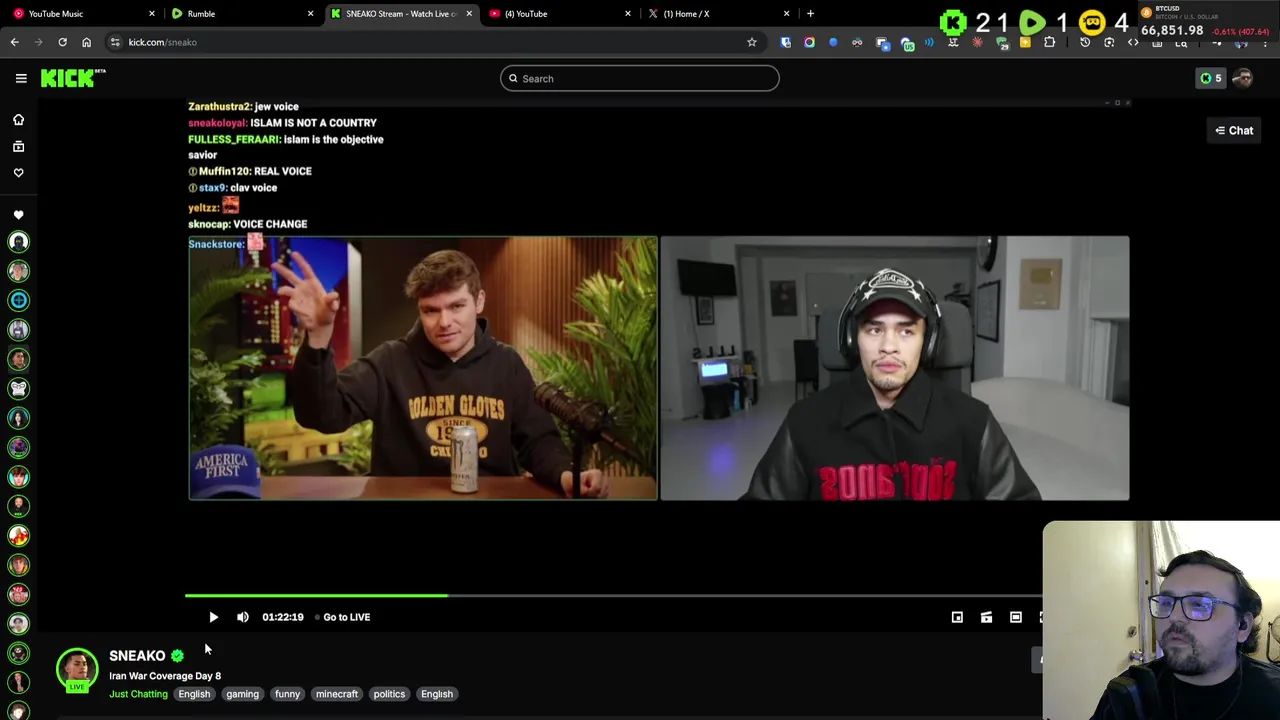The height and width of the screenshot is (720, 1280).
Task: Open the Kick hamburger sidebar menu
Action: coord(21,78)
